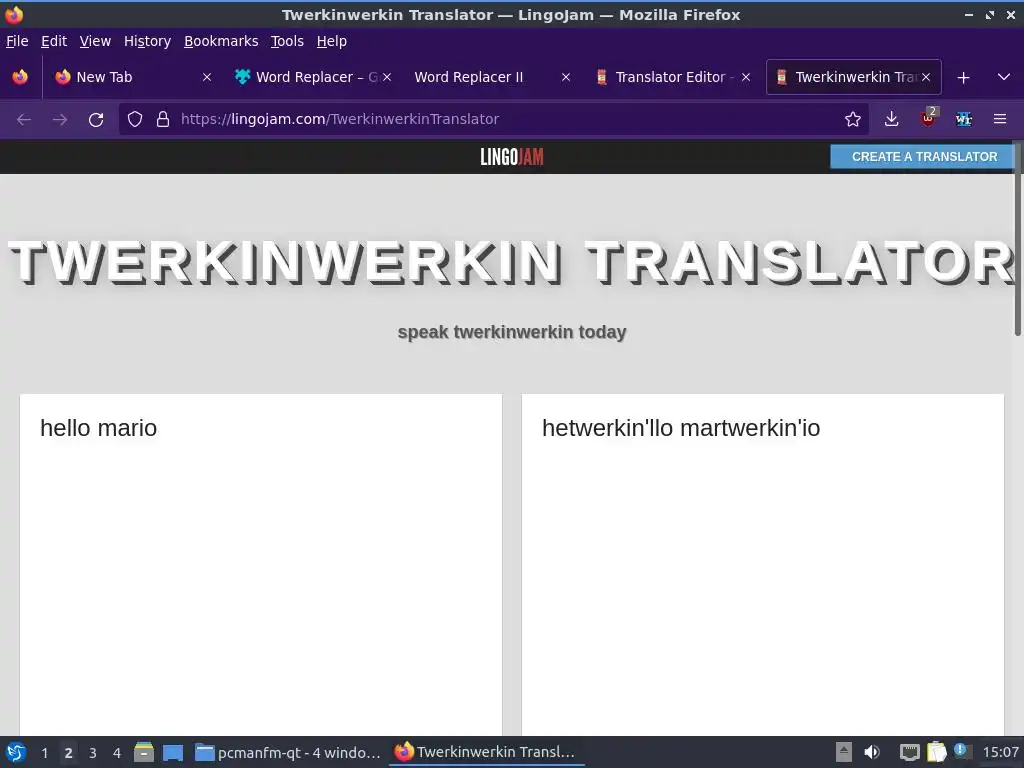
Task: Open Firefox View pinned icon
Action: pos(20,77)
